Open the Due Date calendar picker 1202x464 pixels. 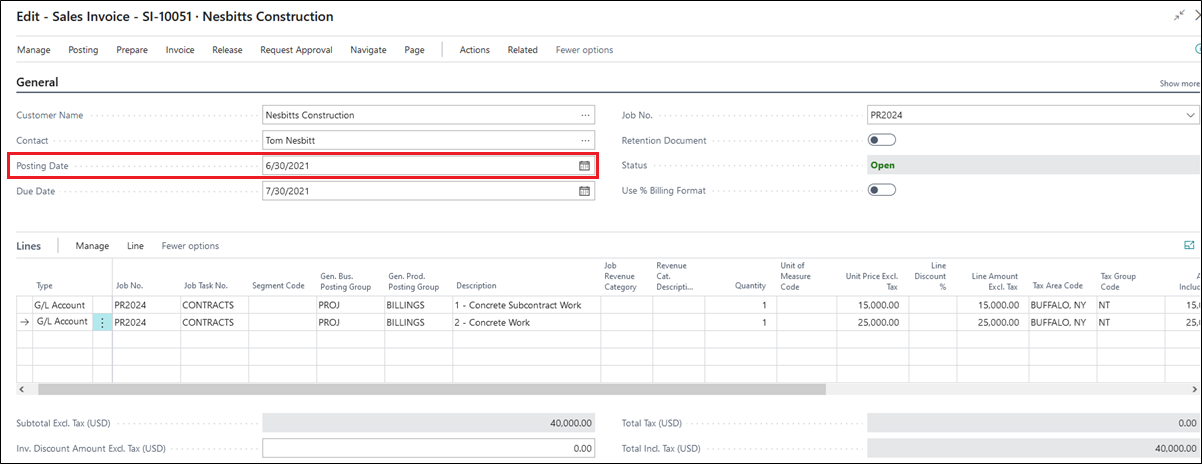585,191
